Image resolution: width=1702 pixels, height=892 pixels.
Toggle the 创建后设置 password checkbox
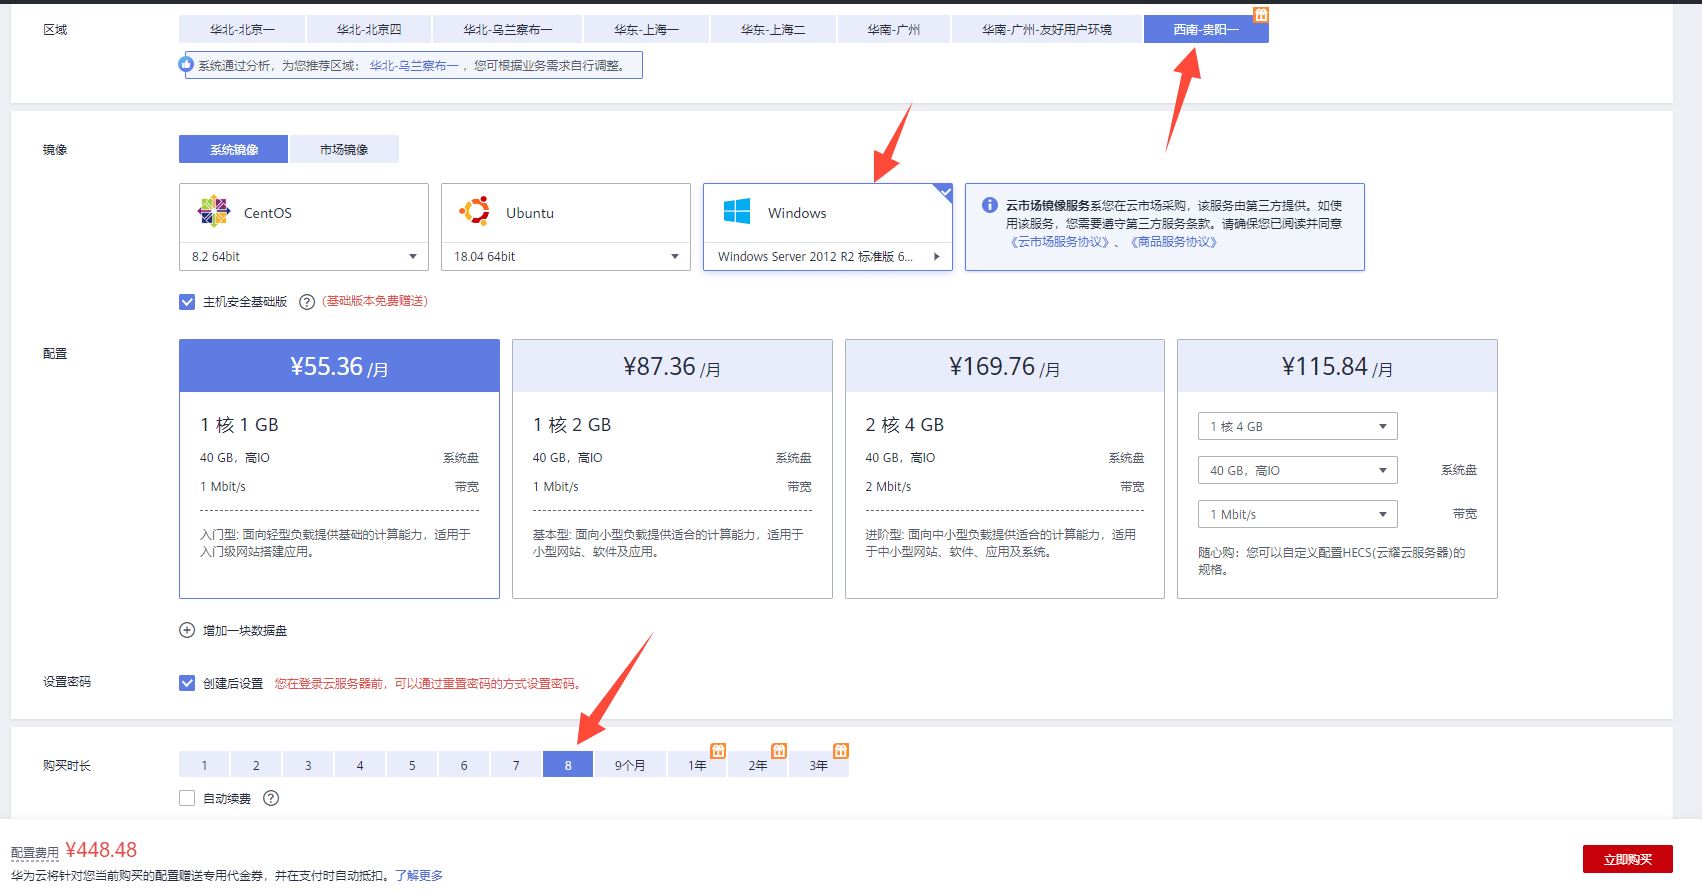coord(187,683)
